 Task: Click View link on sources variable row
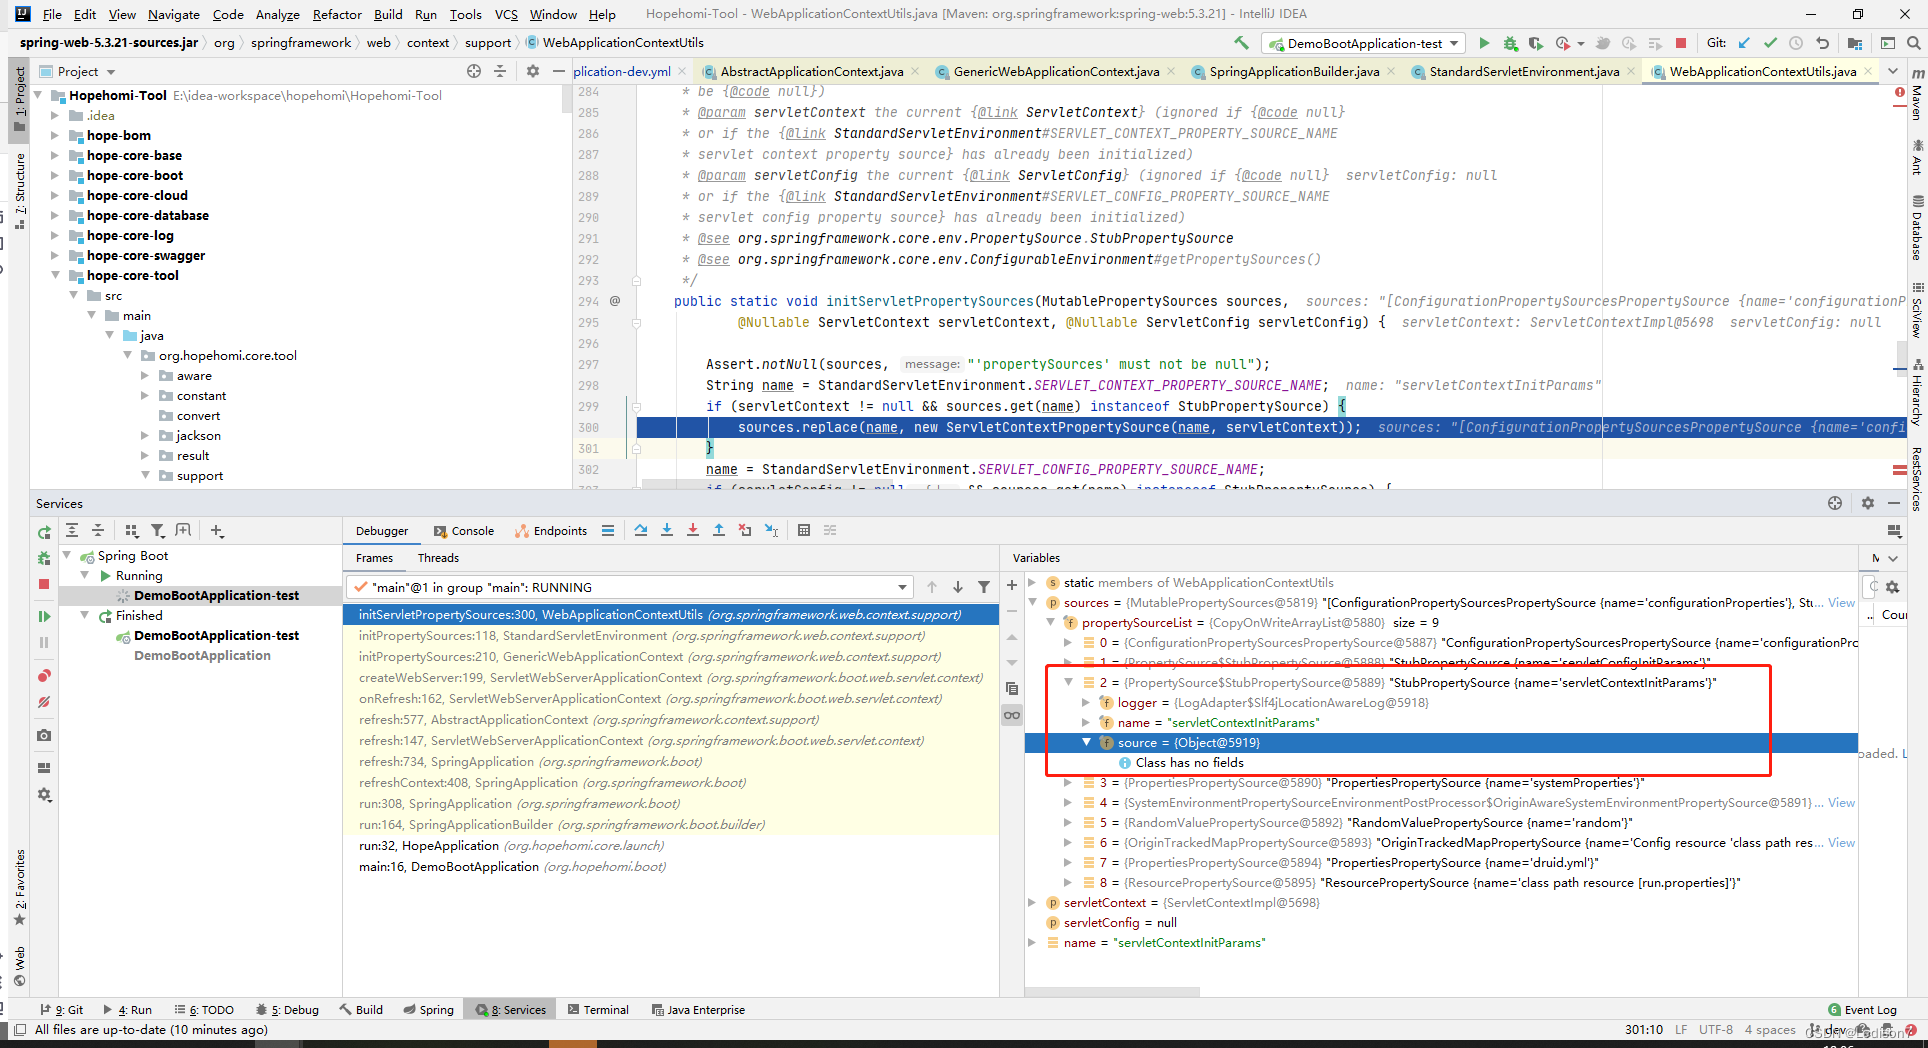click(1841, 602)
